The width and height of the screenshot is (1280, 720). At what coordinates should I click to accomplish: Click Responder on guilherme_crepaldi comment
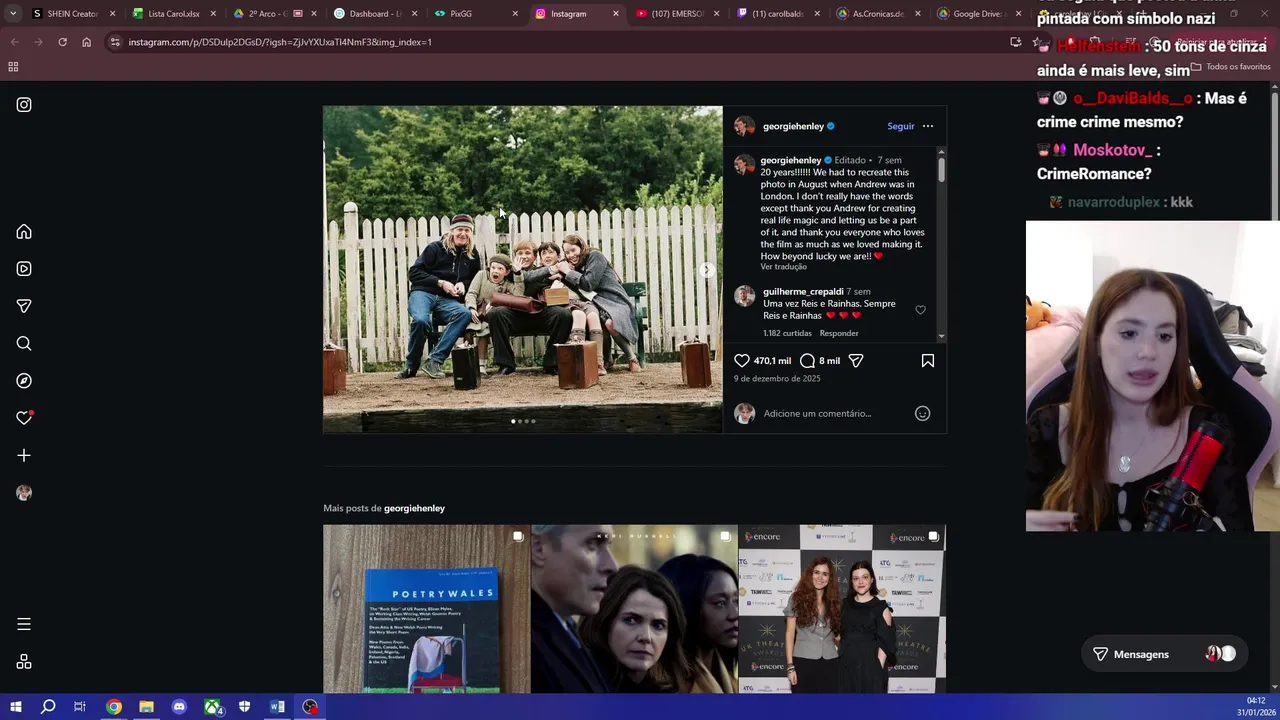click(x=839, y=333)
